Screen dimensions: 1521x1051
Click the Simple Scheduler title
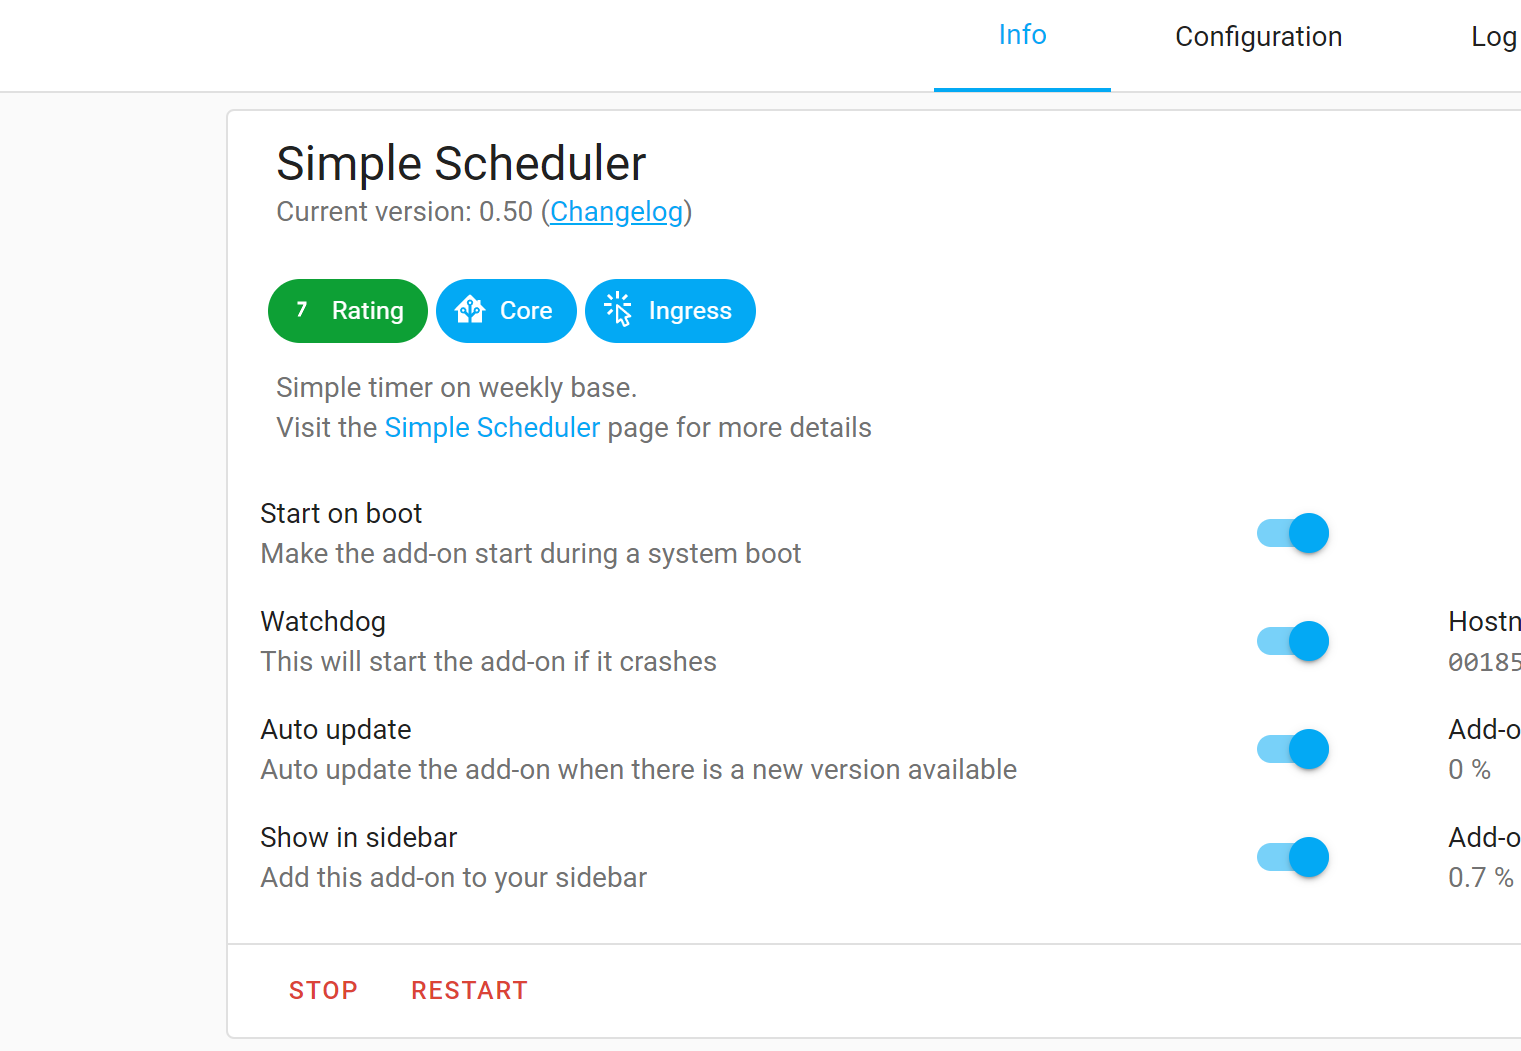pos(460,163)
